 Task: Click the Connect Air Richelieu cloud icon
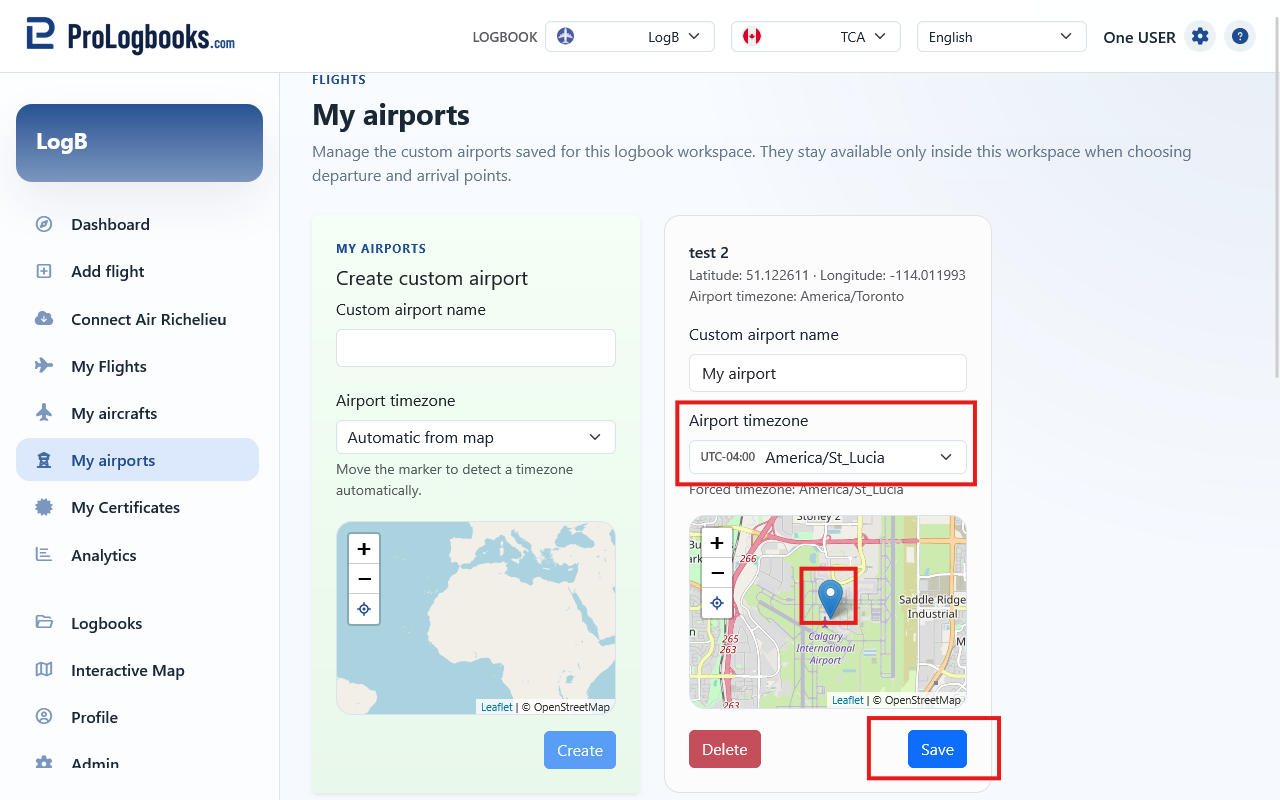tap(44, 319)
